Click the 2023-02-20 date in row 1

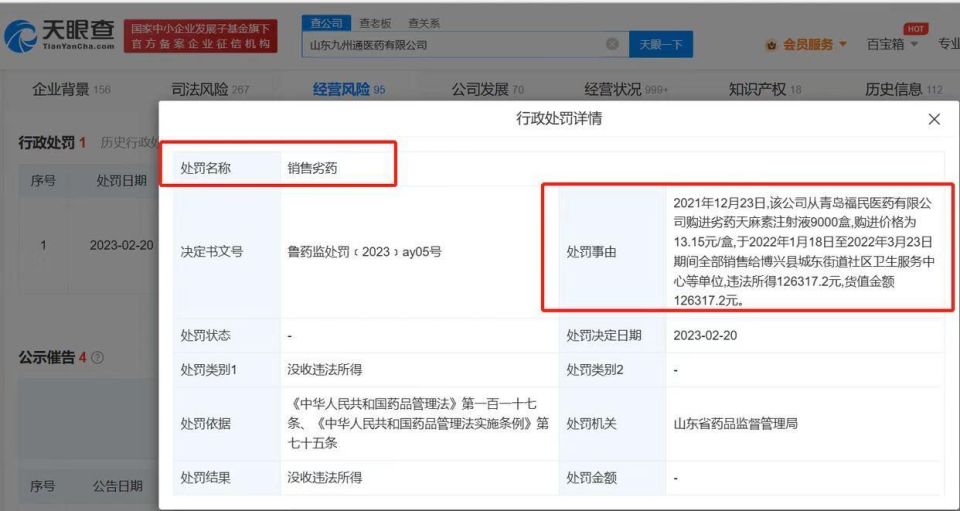click(x=121, y=245)
